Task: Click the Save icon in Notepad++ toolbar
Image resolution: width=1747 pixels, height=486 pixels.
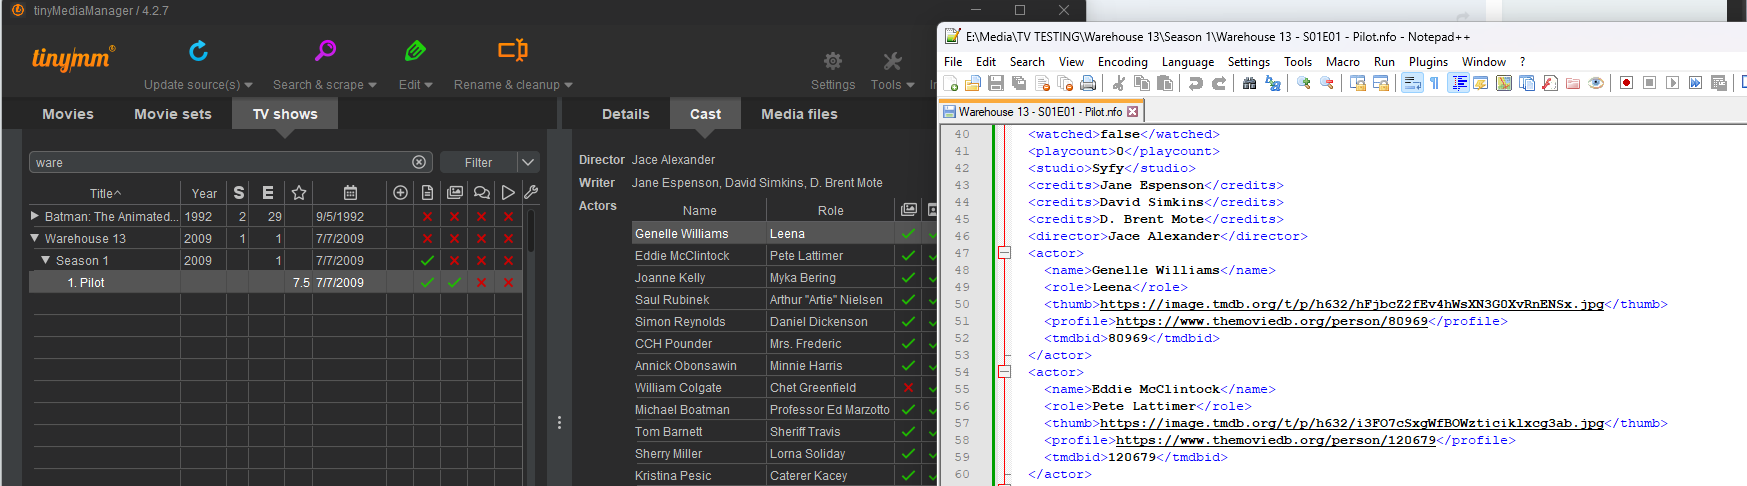Action: tap(996, 83)
